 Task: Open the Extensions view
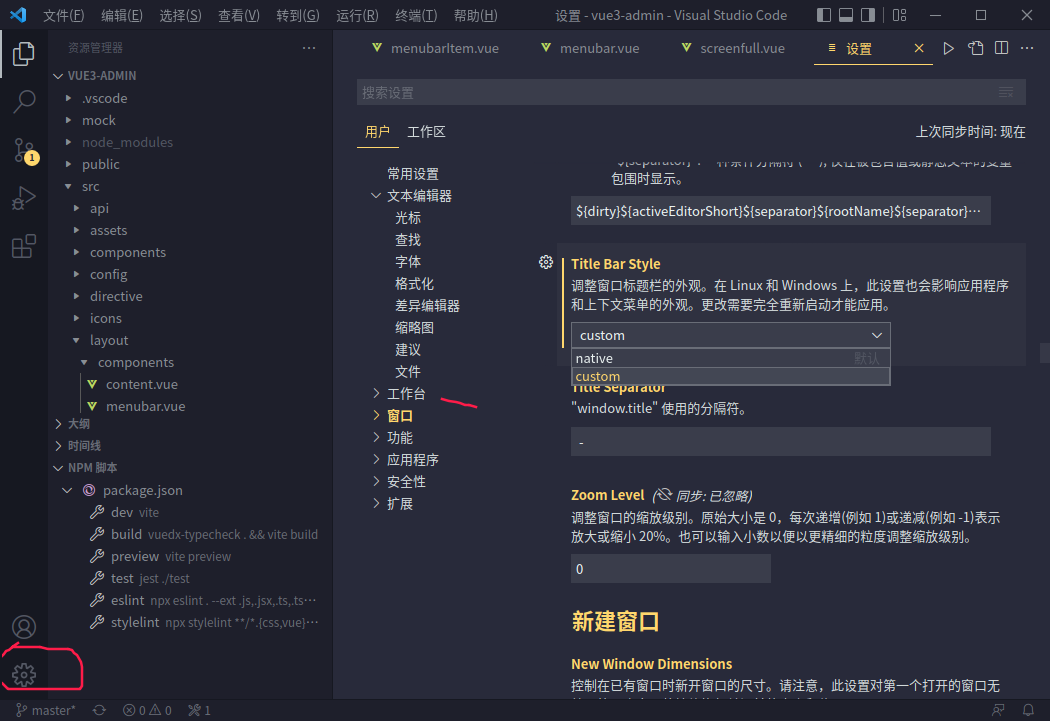tap(23, 246)
